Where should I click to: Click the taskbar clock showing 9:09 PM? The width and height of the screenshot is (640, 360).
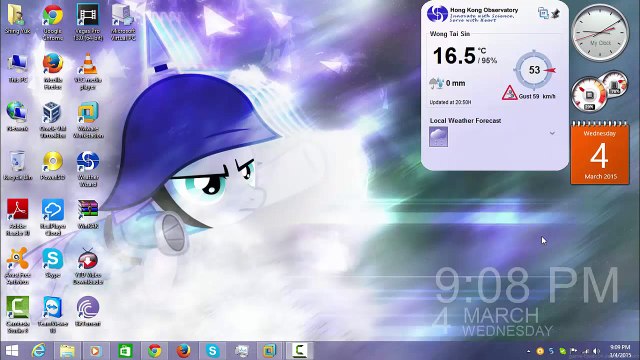620,351
